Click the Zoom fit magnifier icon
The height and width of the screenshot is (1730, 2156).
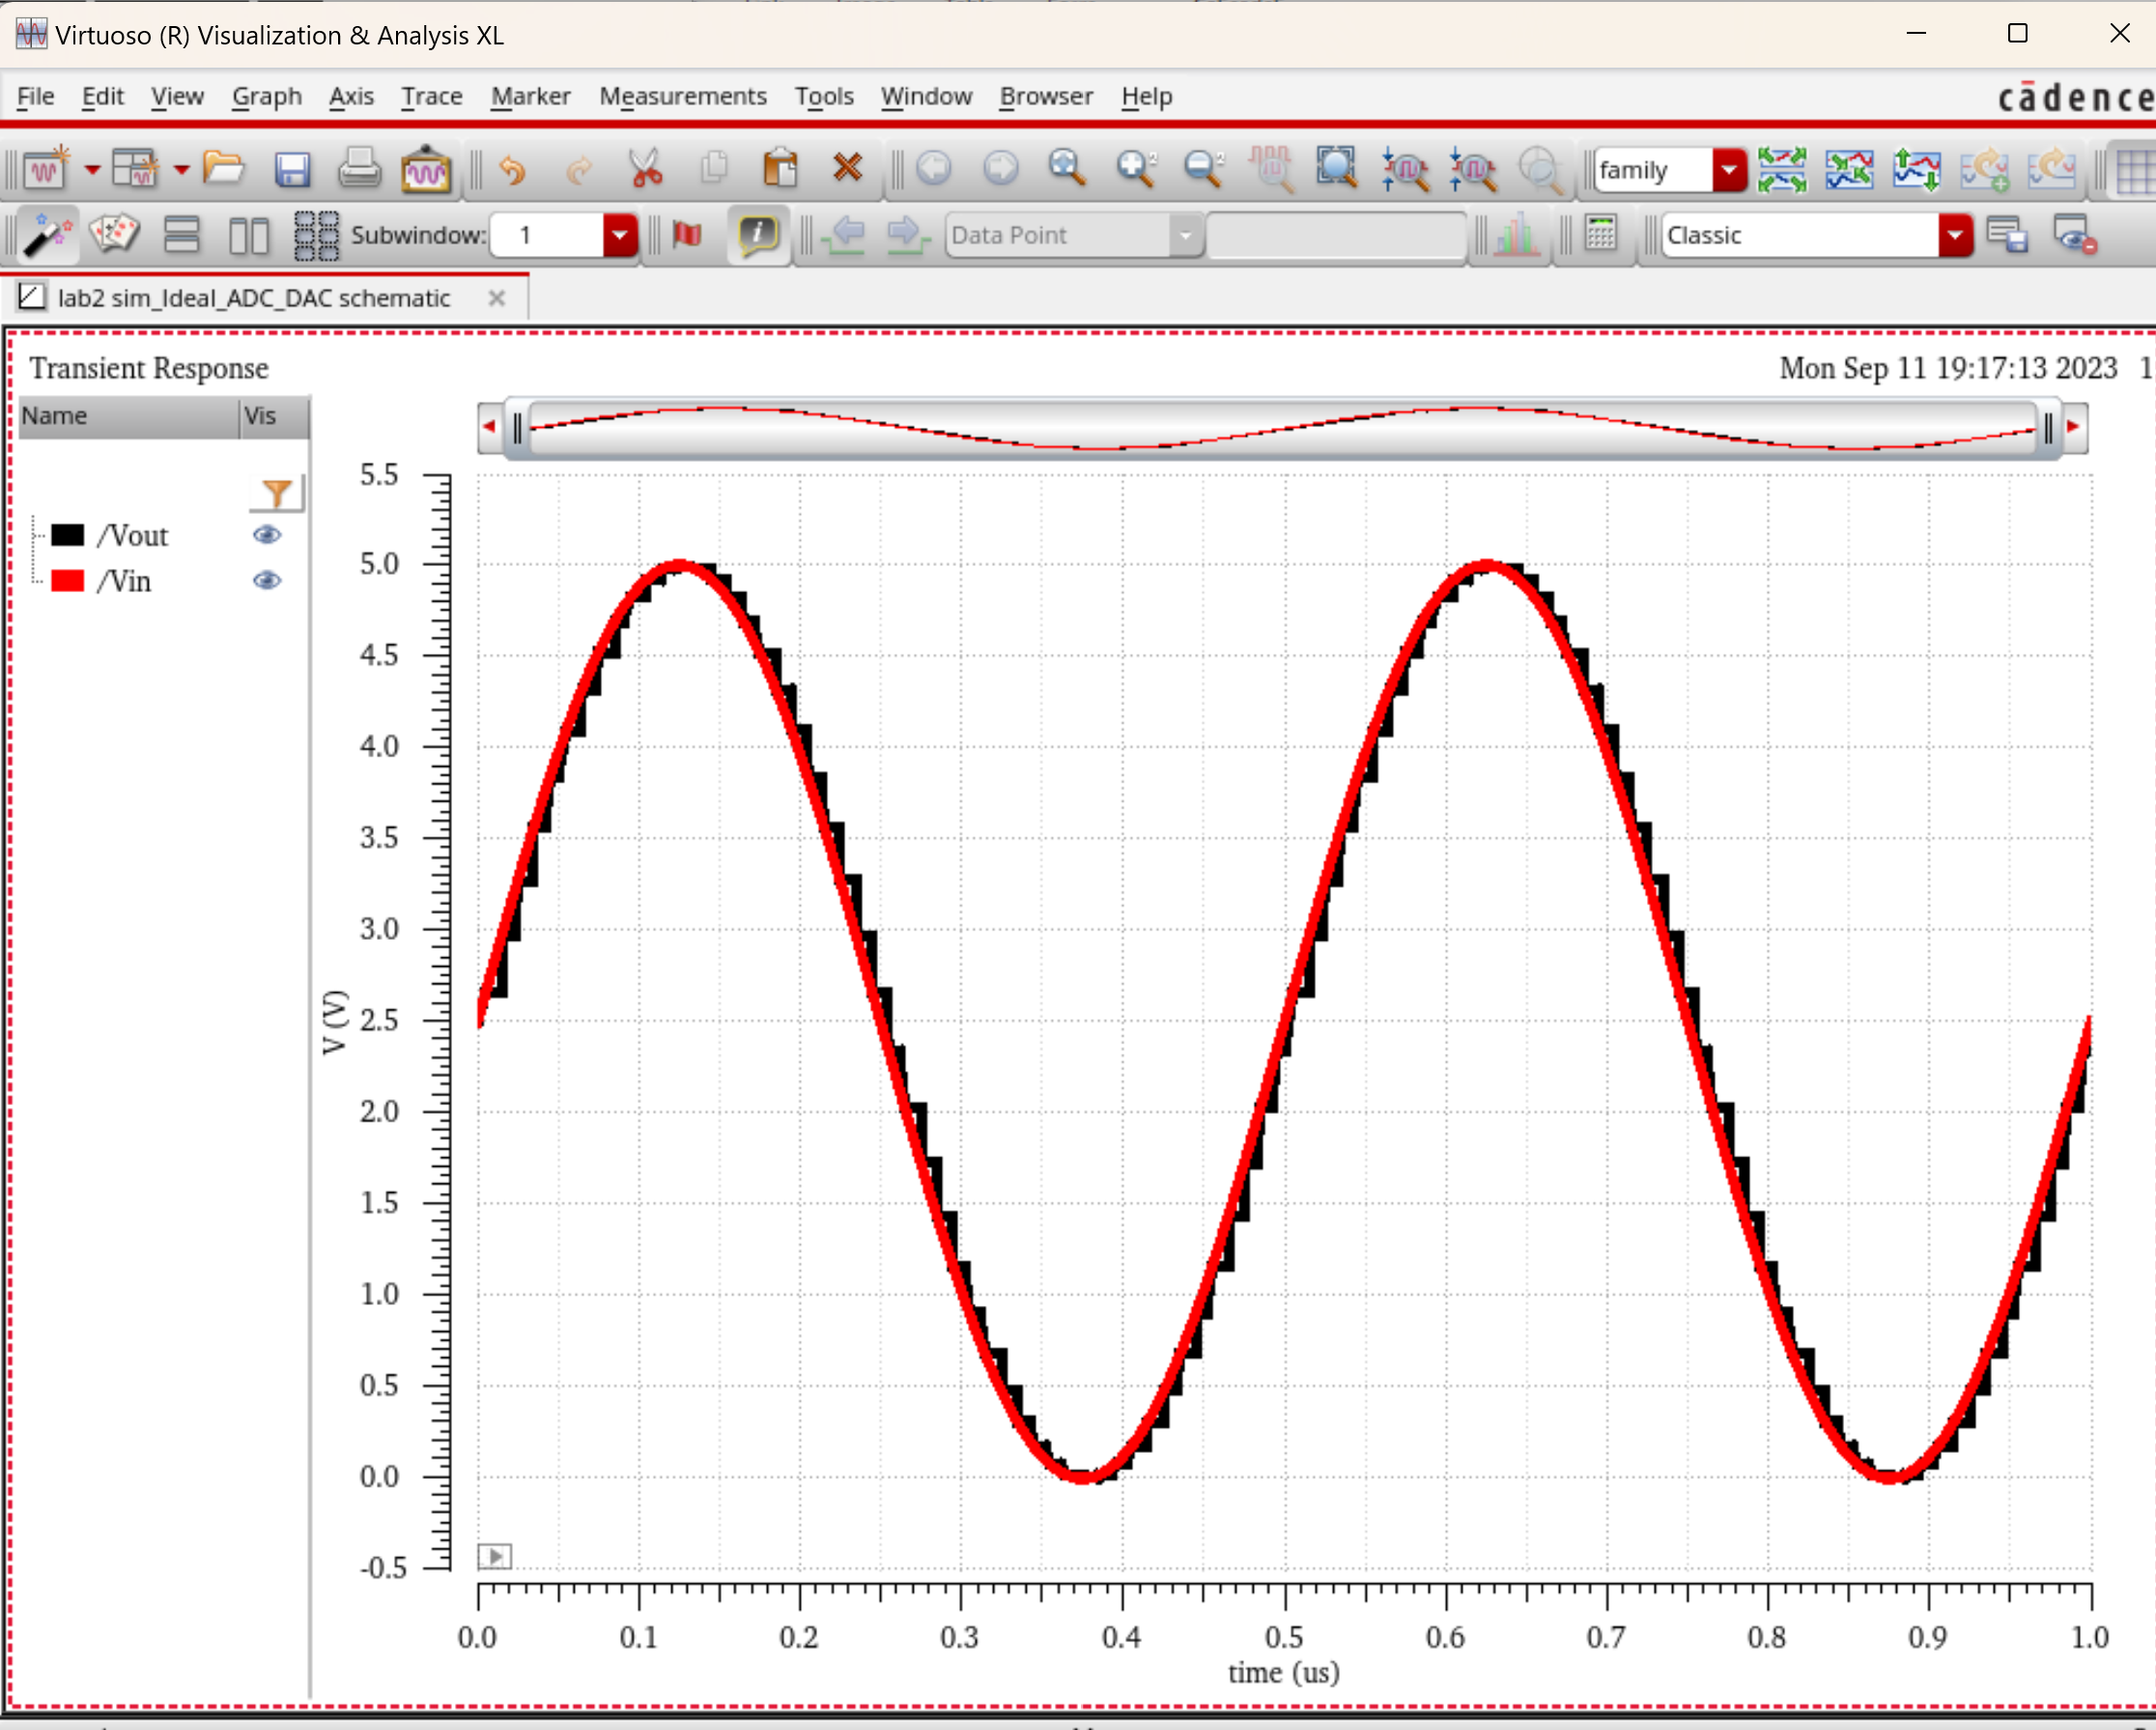coord(1066,168)
